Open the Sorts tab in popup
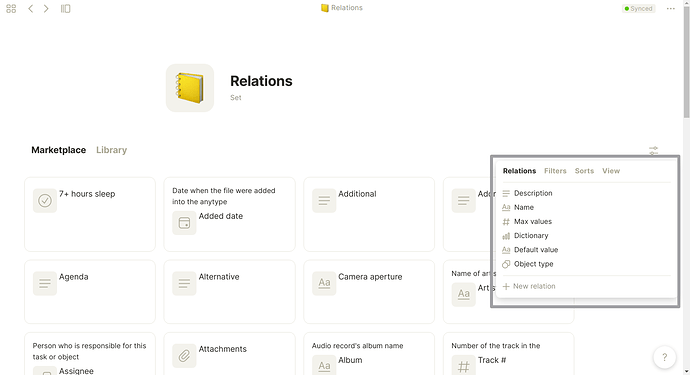 [584, 171]
